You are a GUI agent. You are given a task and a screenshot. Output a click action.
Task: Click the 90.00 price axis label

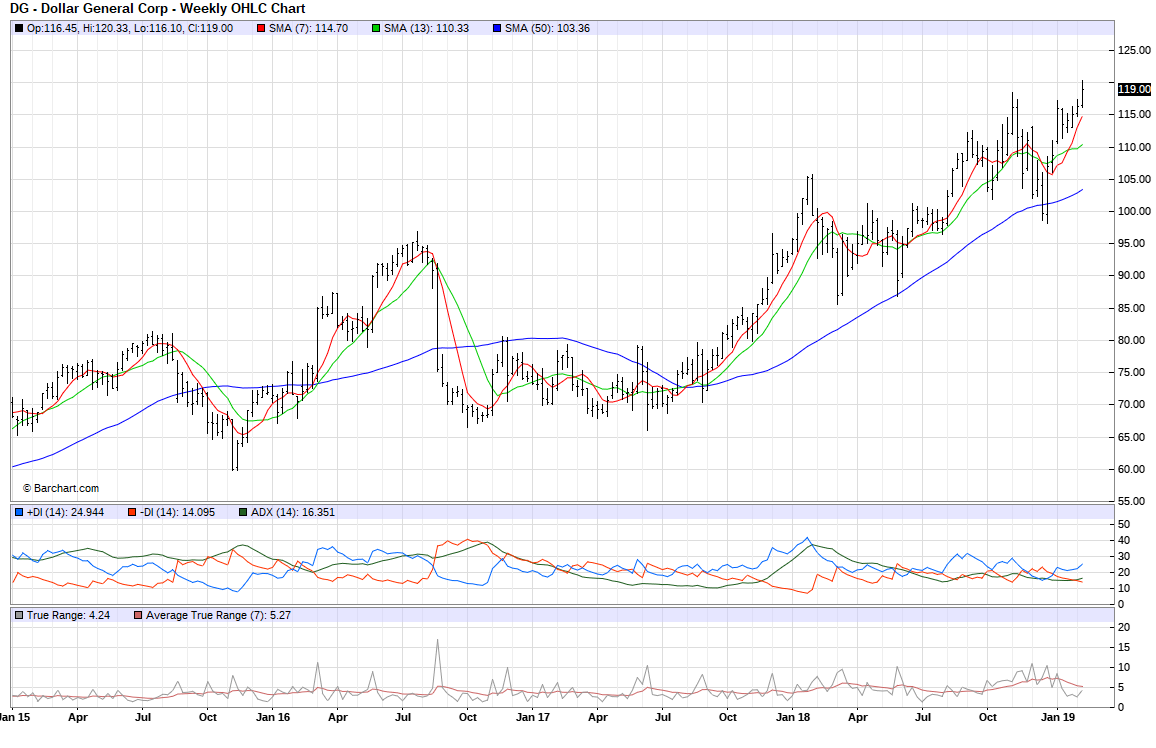[x=1134, y=276]
